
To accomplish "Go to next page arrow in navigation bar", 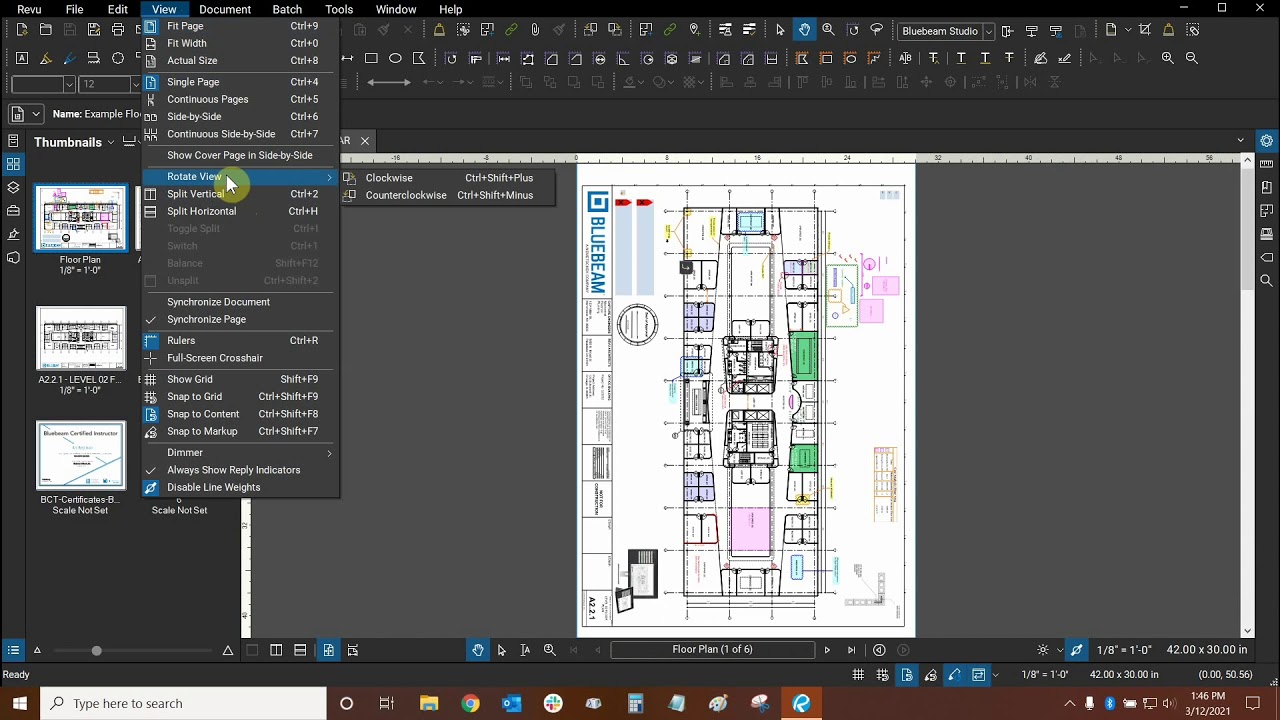I will pyautogui.click(x=827, y=650).
